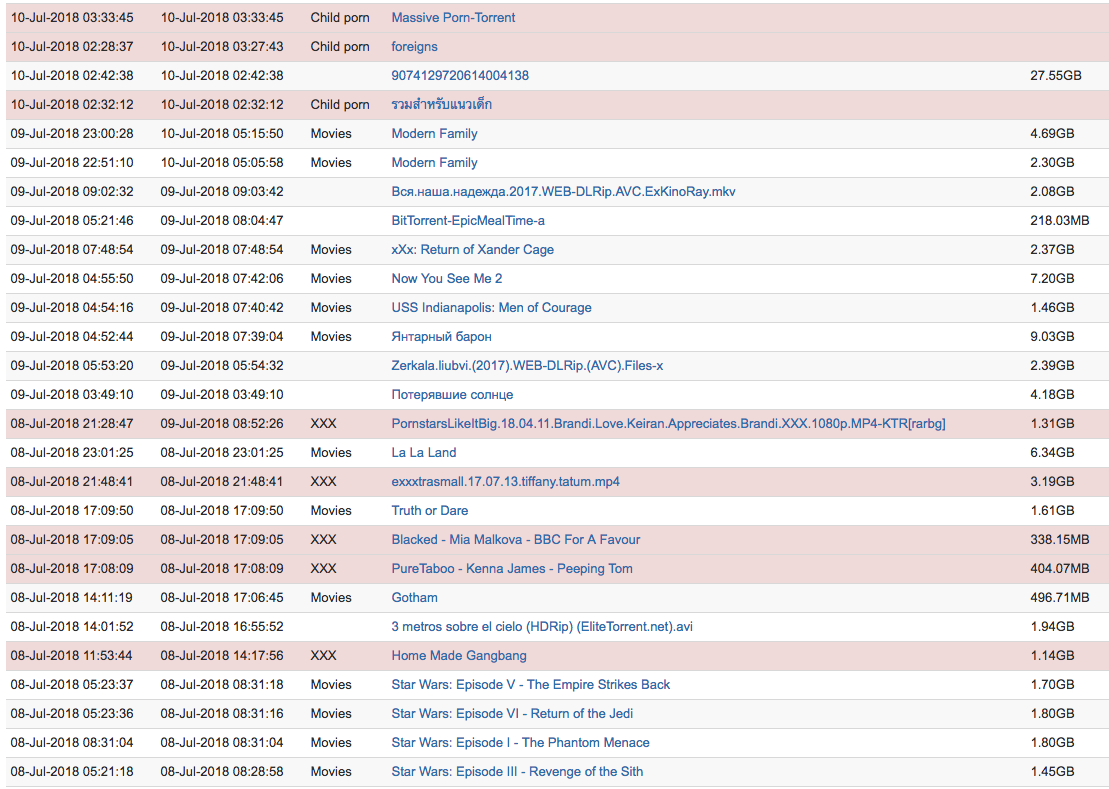Select the date 08-Jul-2018 14:11:19
Screen dimensions: 1109x789
(72, 597)
